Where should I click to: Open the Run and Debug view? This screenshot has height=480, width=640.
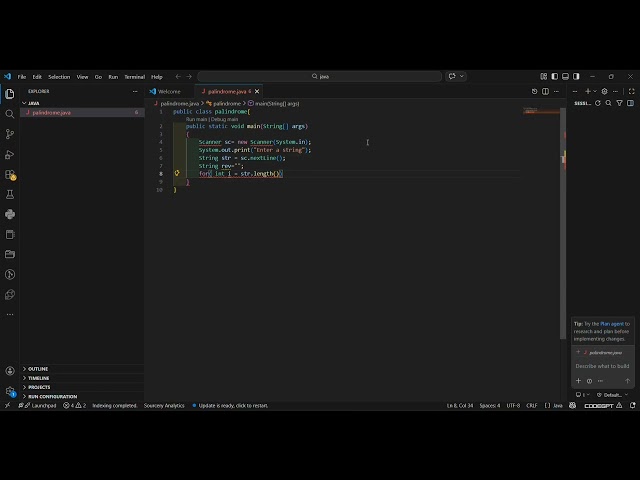coord(10,154)
